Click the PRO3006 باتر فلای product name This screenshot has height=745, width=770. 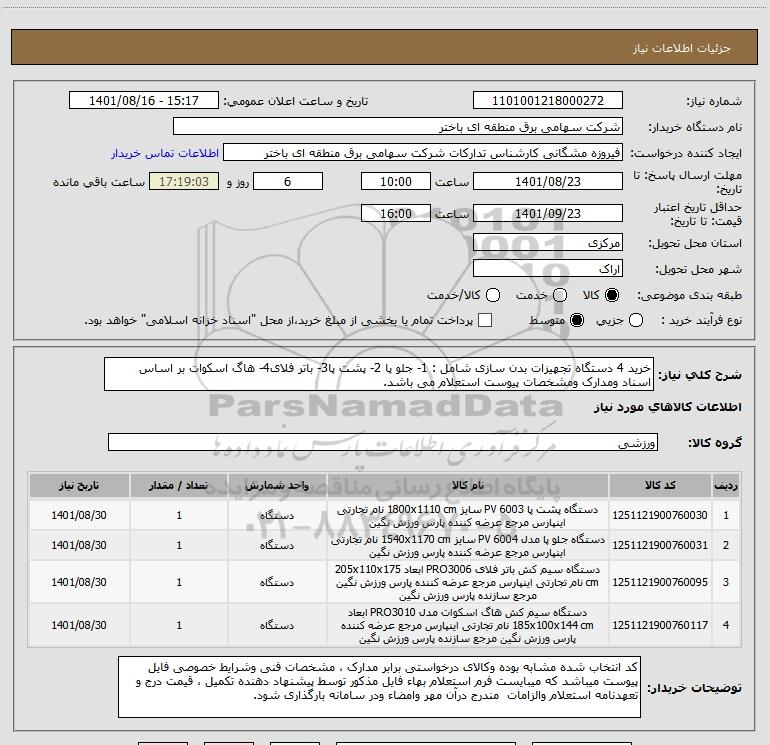[468, 582]
